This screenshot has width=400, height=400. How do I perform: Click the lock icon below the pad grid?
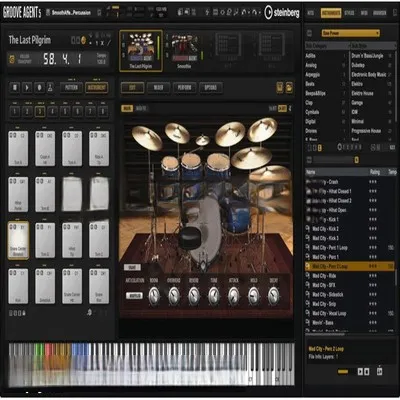[x=24, y=313]
